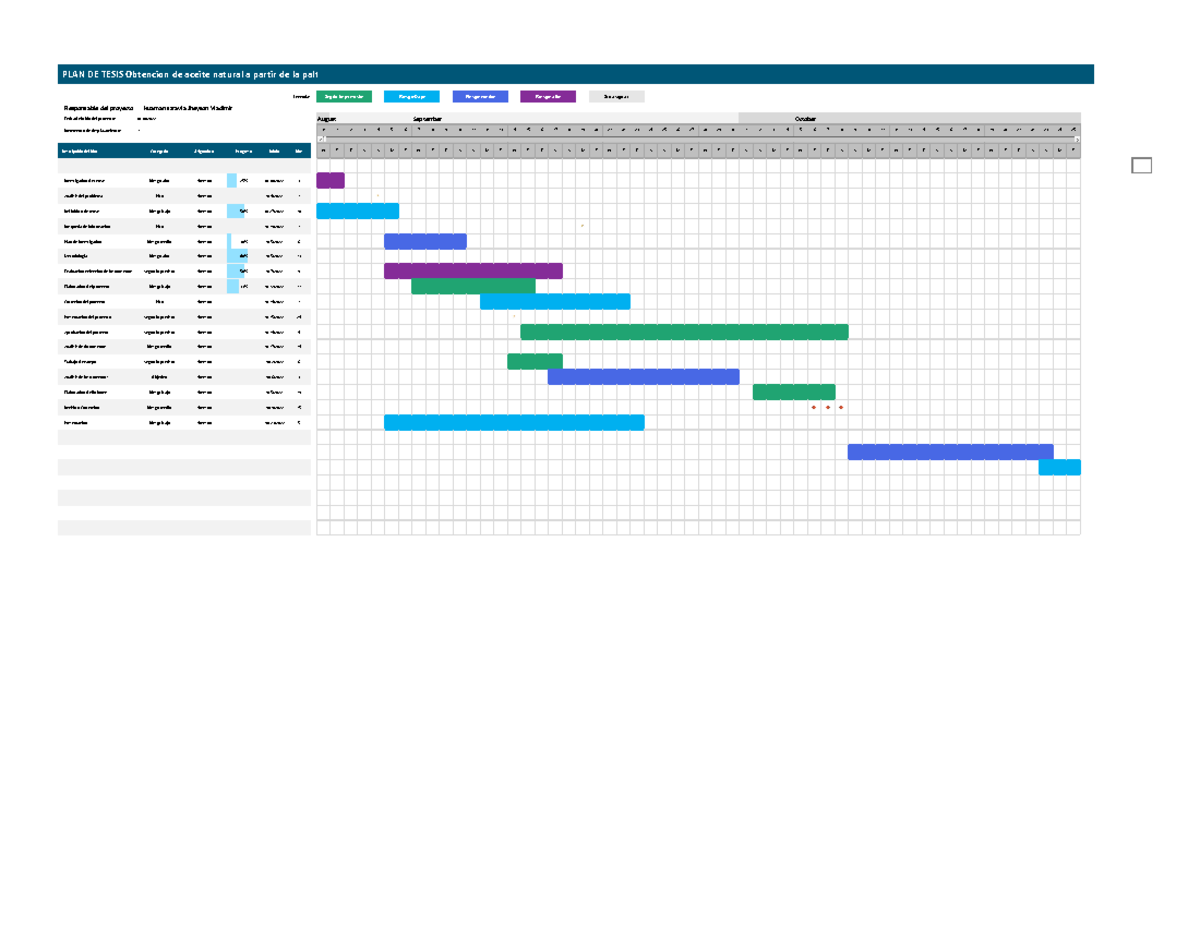Click the PLAN DE TESIS title banner
The height and width of the screenshot is (927, 1200).
[x=200, y=72]
